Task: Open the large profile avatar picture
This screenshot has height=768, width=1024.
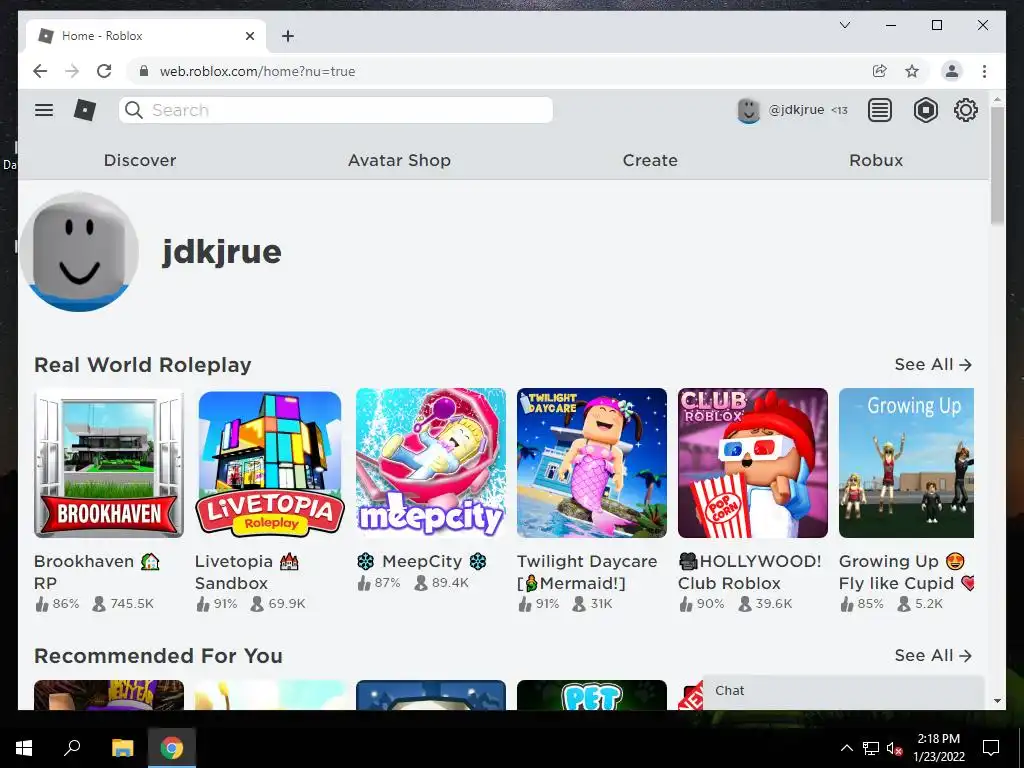Action: (x=79, y=251)
